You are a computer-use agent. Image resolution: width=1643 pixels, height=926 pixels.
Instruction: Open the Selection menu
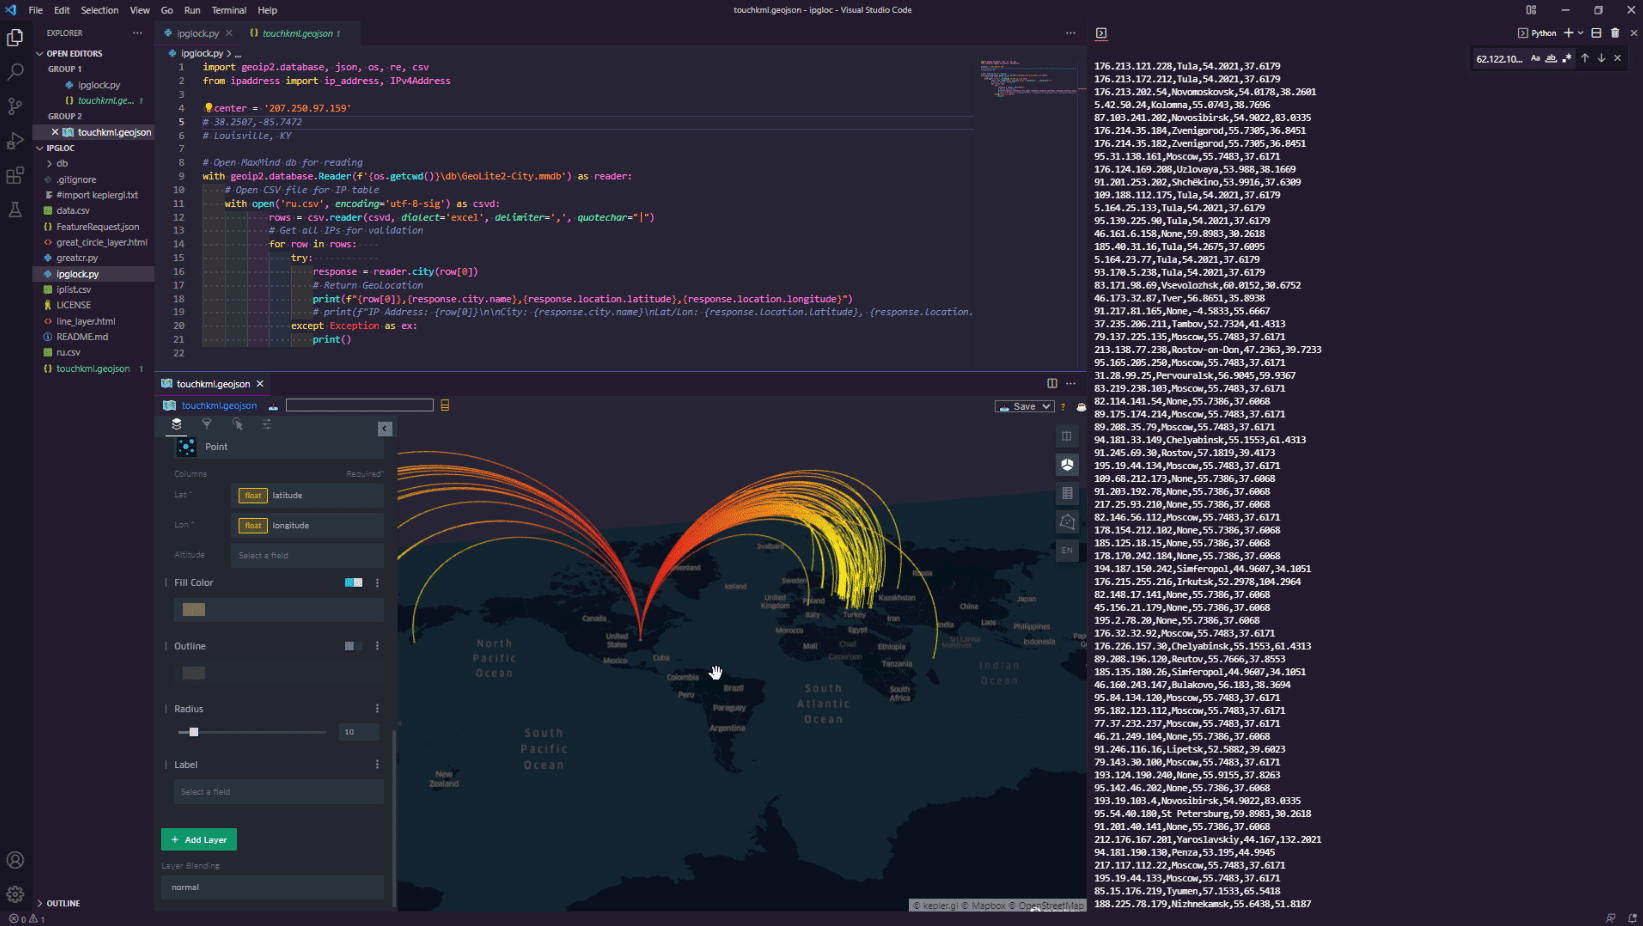click(99, 10)
